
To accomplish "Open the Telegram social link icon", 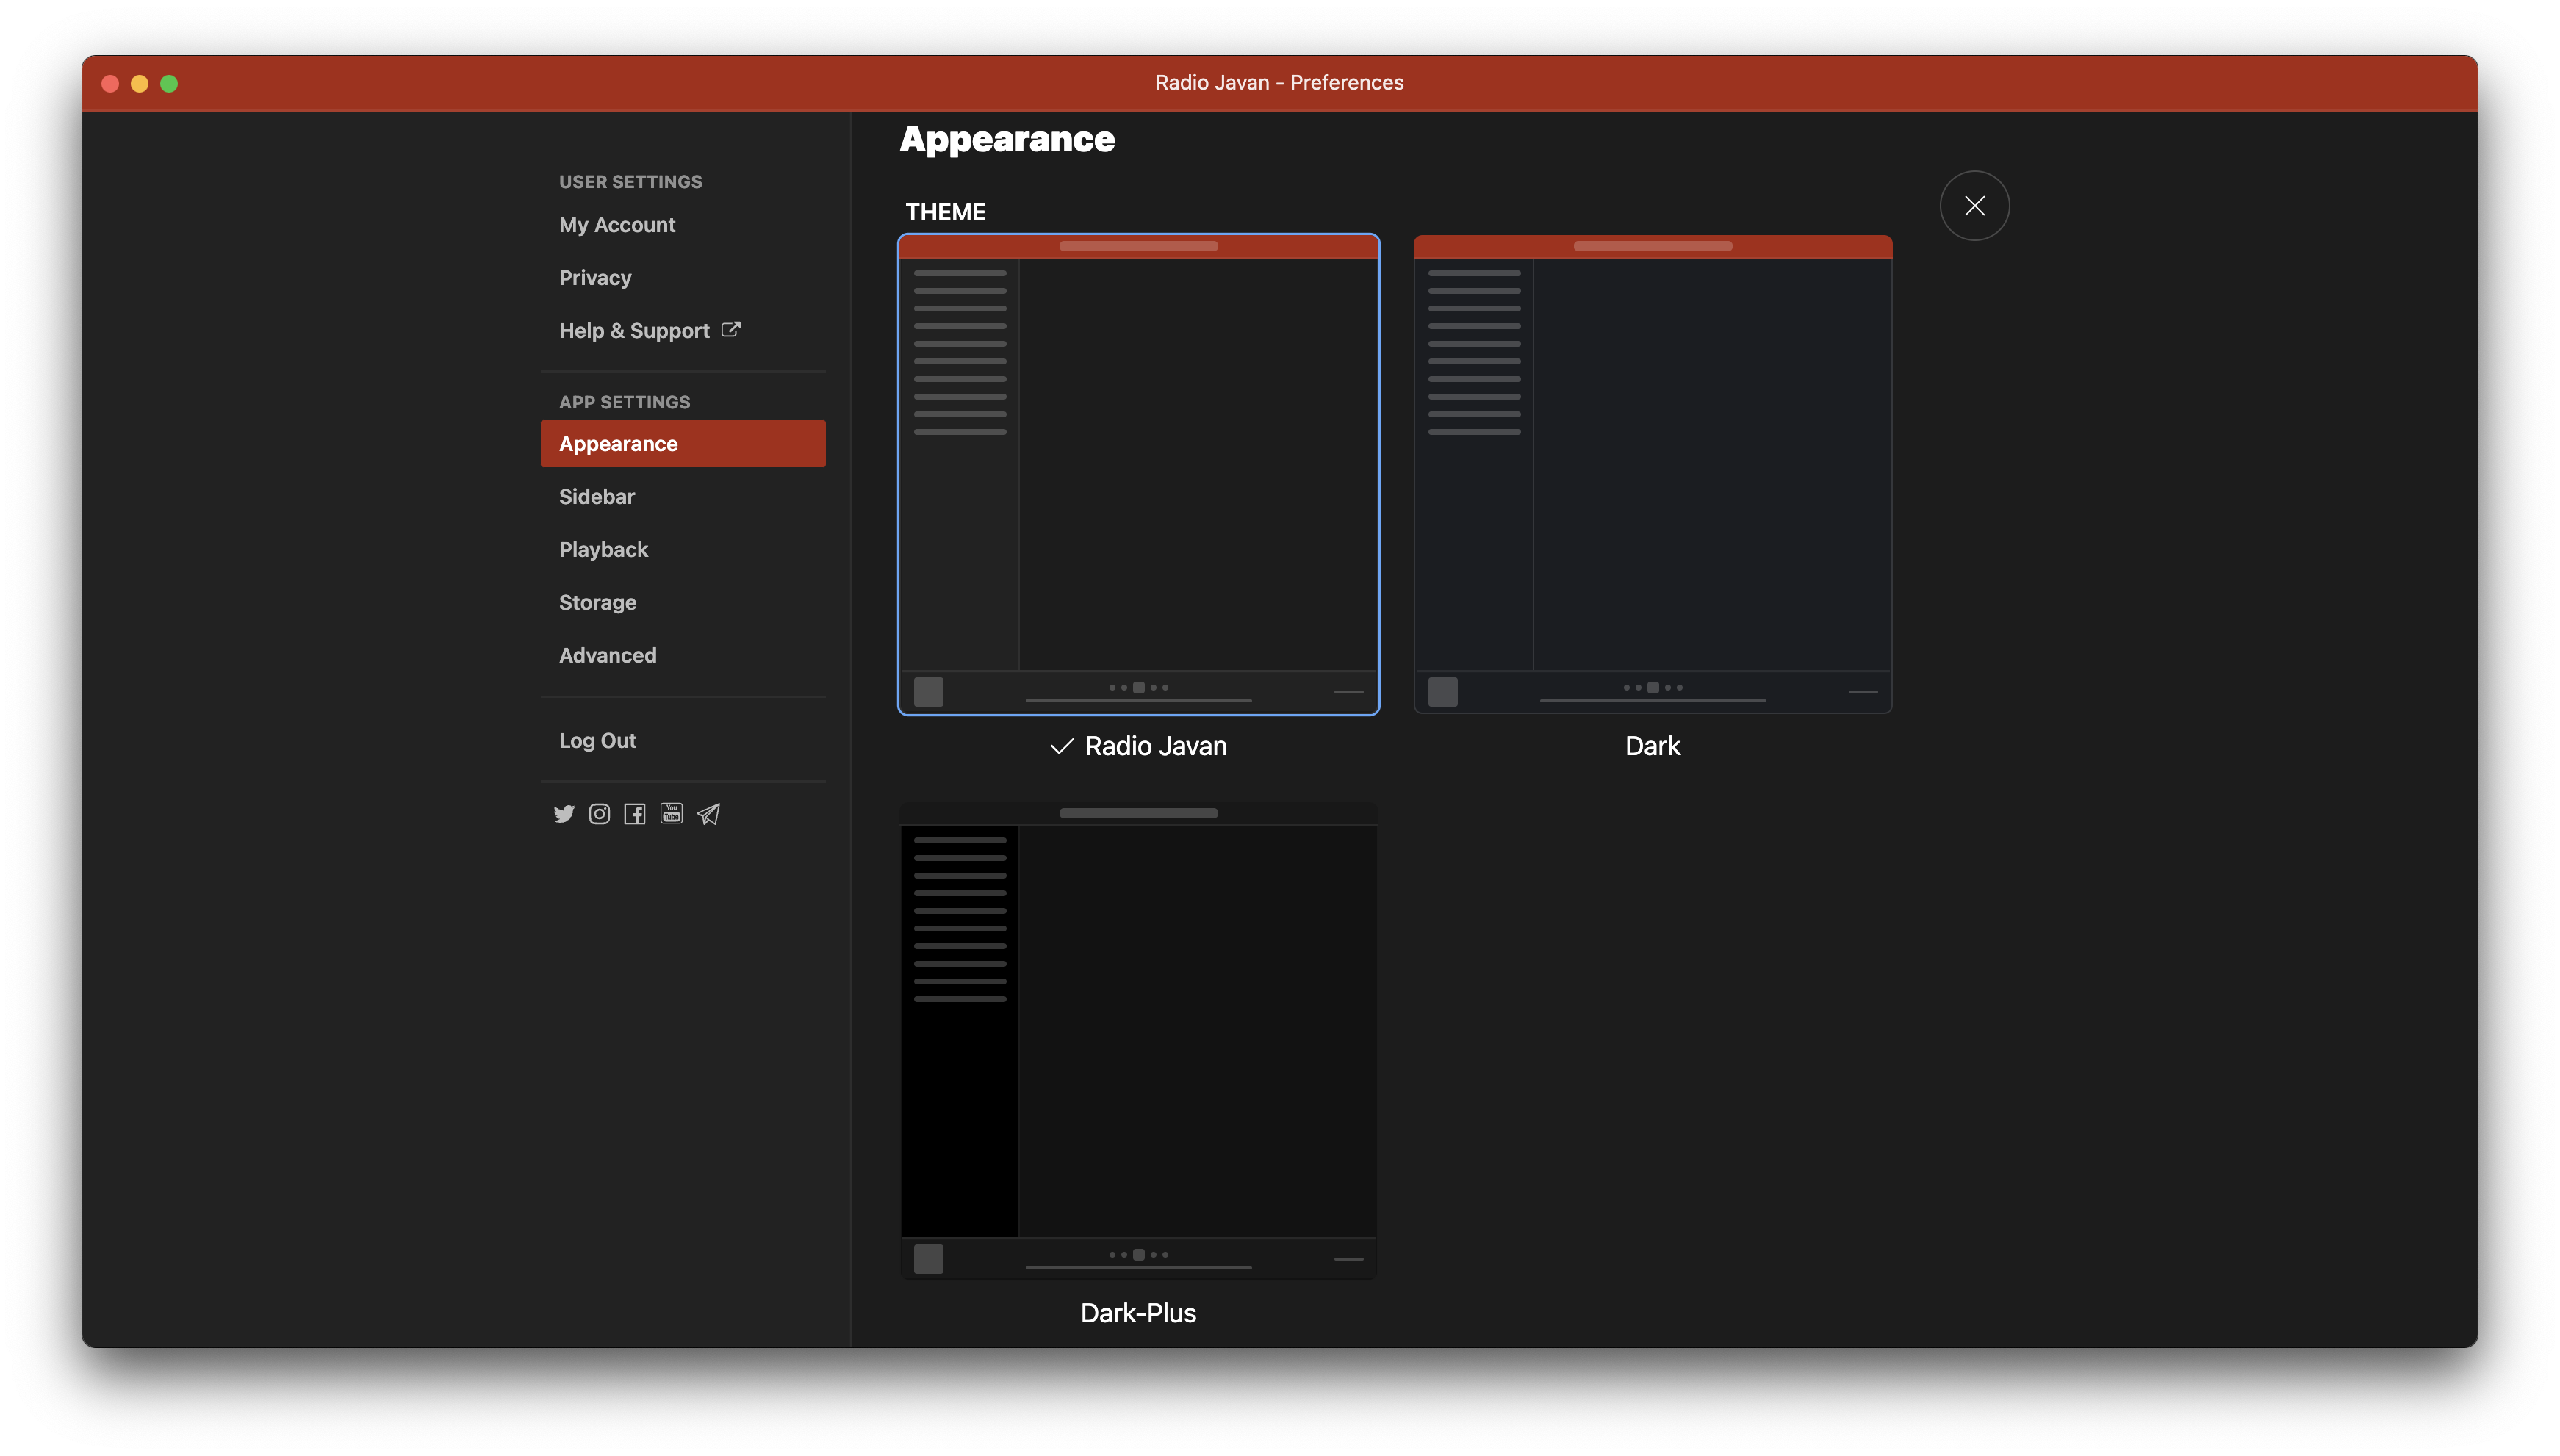I will [x=708, y=814].
